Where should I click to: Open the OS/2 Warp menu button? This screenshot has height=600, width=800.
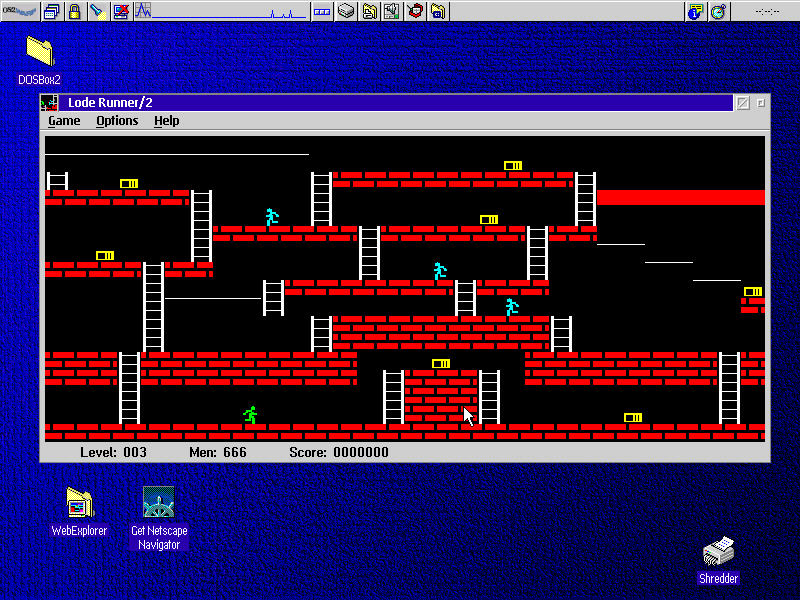[x=20, y=11]
